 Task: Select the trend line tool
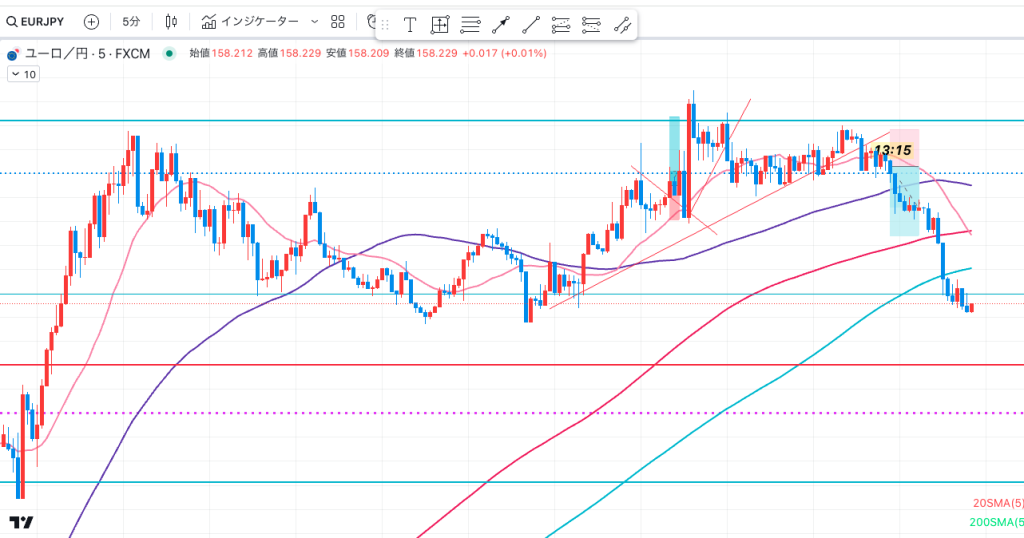[531, 25]
